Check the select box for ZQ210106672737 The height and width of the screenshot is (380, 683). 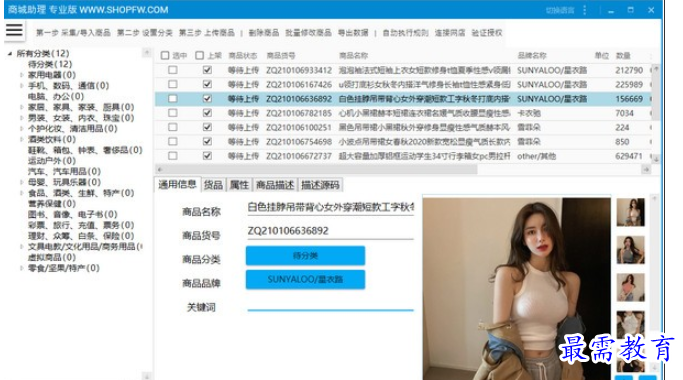[x=173, y=156]
